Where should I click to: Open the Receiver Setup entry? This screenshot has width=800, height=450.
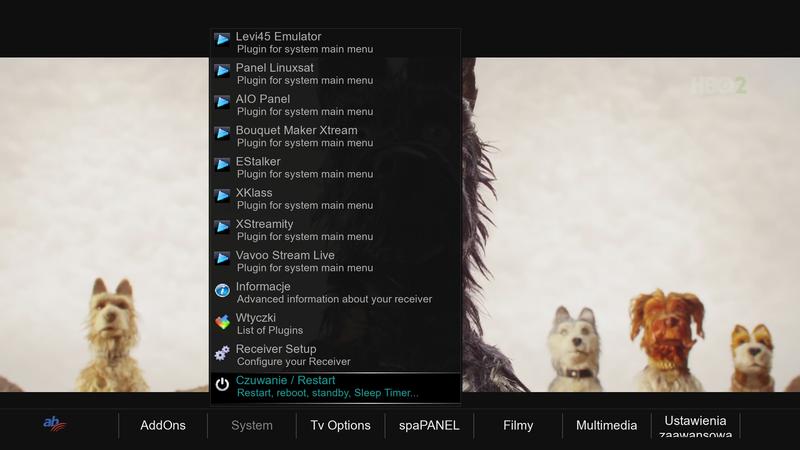(x=335, y=355)
